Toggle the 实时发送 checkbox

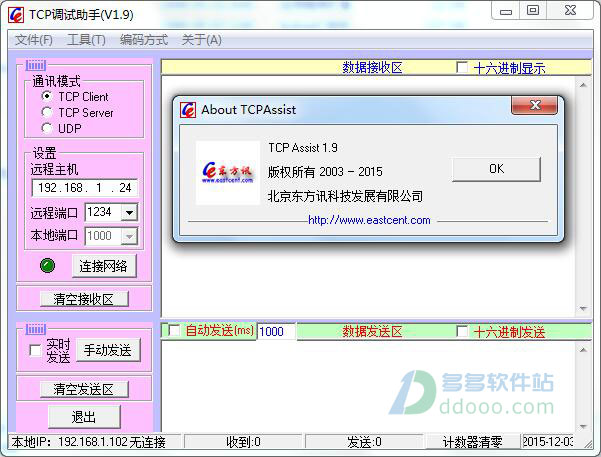[35, 350]
